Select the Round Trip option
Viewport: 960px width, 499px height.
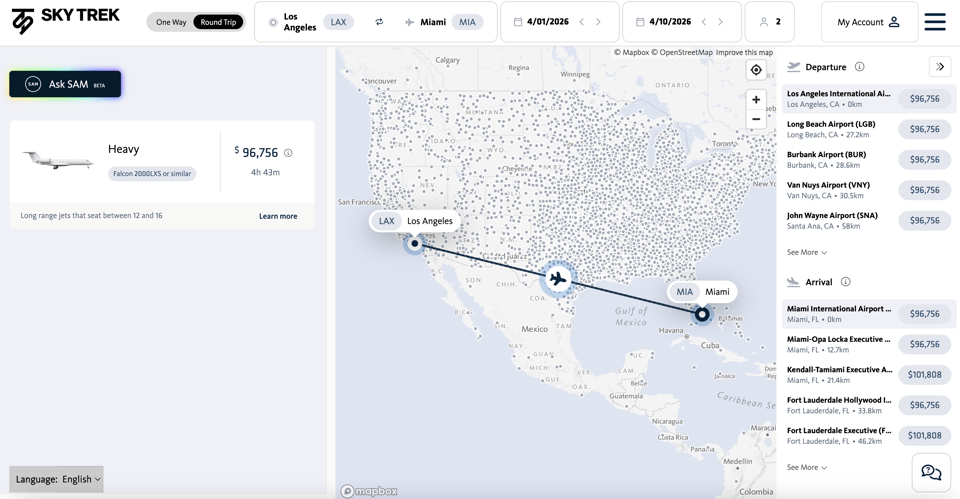(x=219, y=22)
